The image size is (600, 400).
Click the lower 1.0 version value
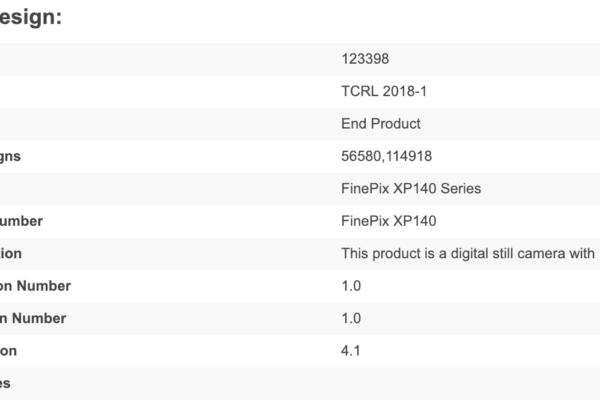click(x=351, y=318)
